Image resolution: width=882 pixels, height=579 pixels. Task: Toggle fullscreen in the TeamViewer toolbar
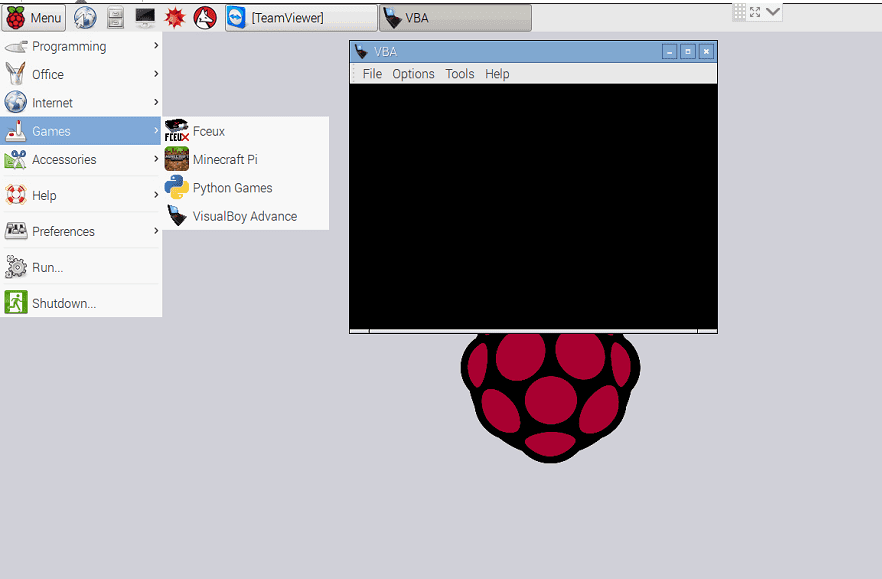point(755,12)
